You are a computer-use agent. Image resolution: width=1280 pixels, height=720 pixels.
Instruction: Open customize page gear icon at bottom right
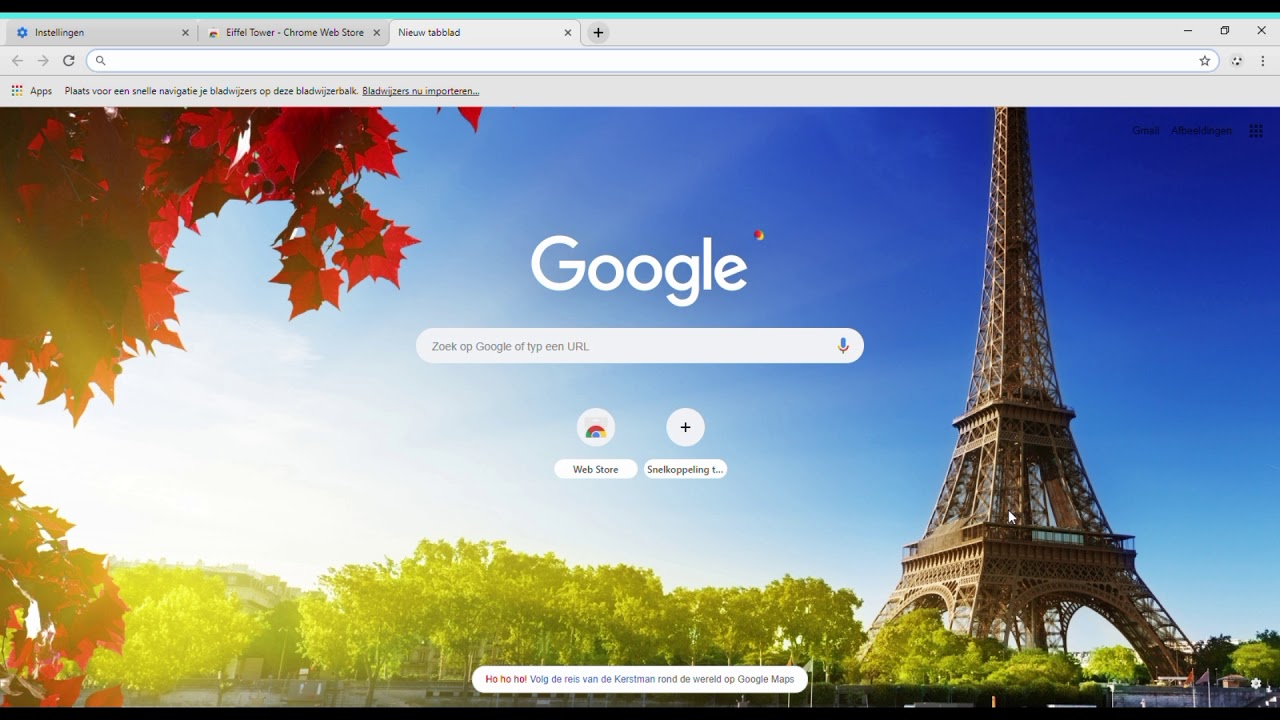[1256, 684]
